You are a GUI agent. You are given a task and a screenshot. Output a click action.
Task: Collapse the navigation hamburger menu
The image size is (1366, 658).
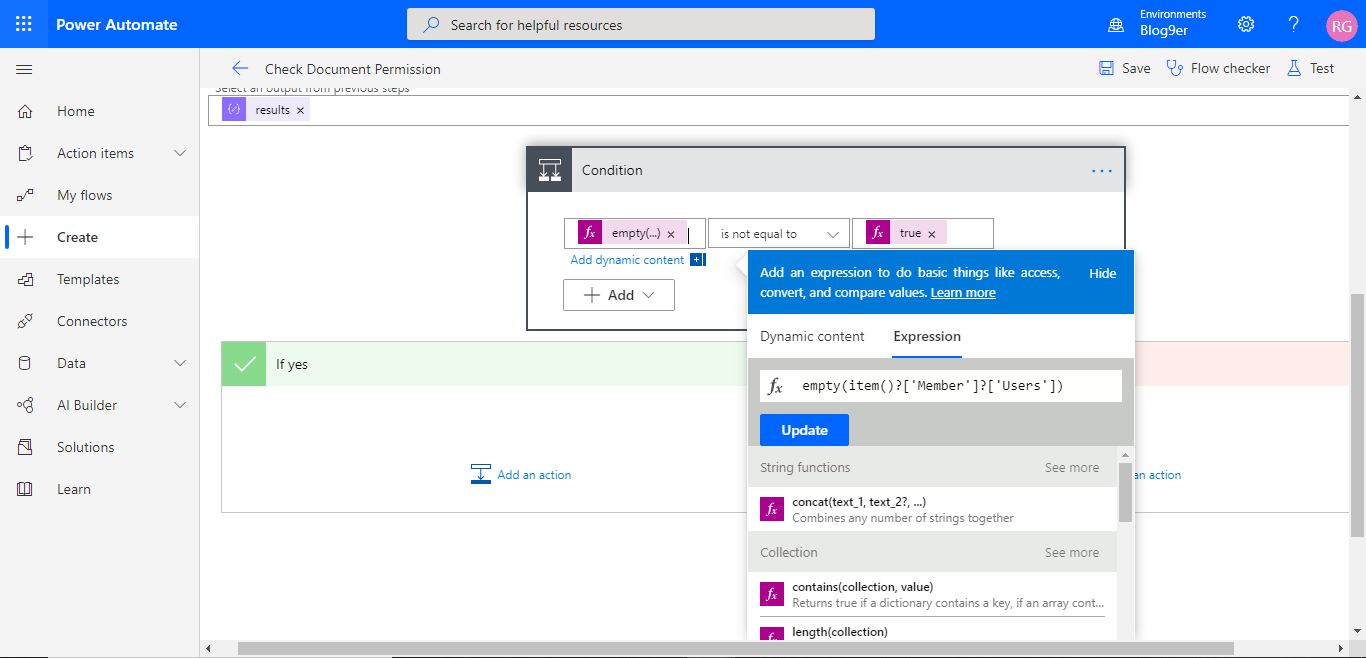(x=24, y=69)
